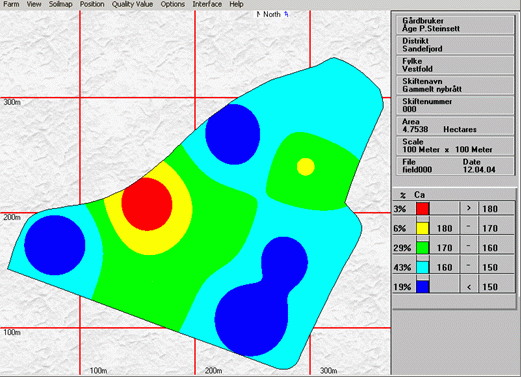Open the Position menu
This screenshot has width=521, height=377.
pos(92,4)
